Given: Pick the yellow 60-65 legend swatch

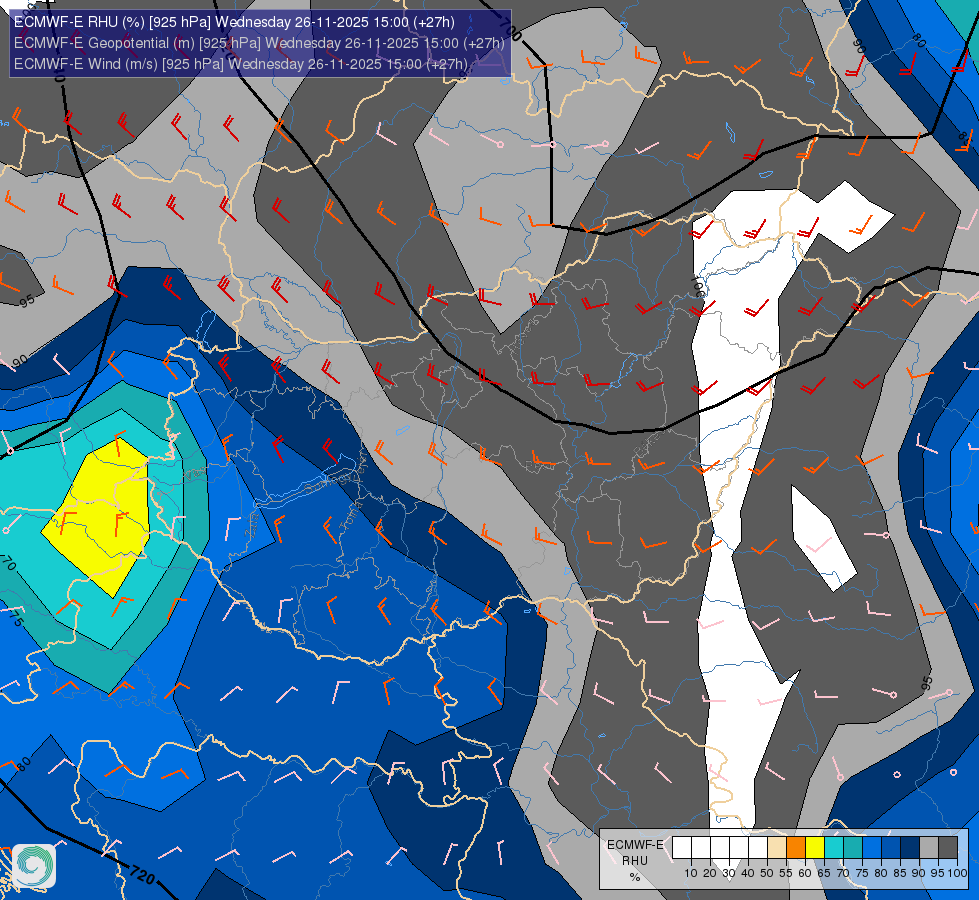Looking at the screenshot, I should tap(815, 848).
